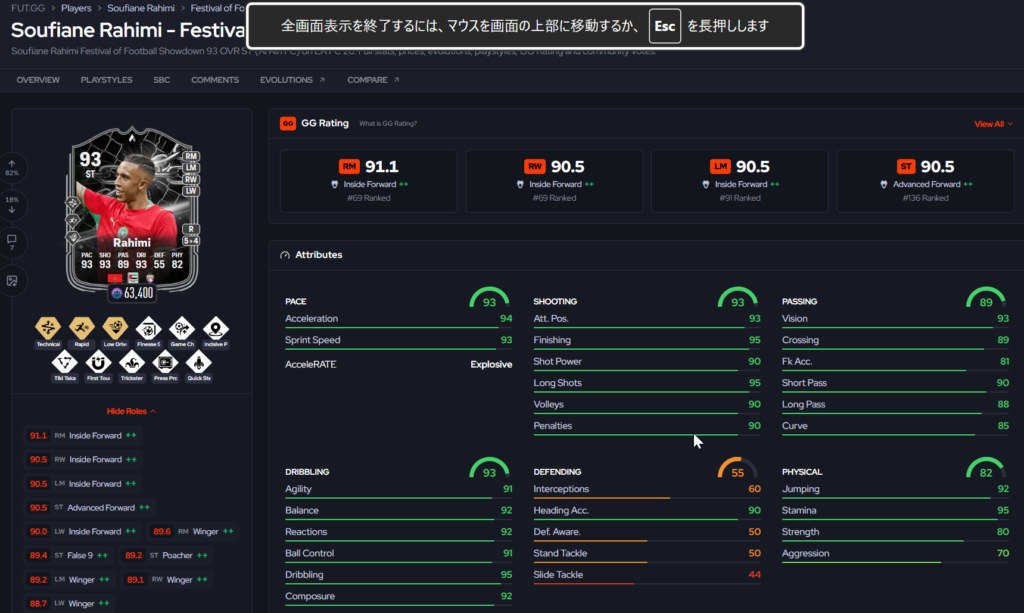The image size is (1024, 613).
Task: Switch to the Playstyles tab
Action: [x=106, y=80]
